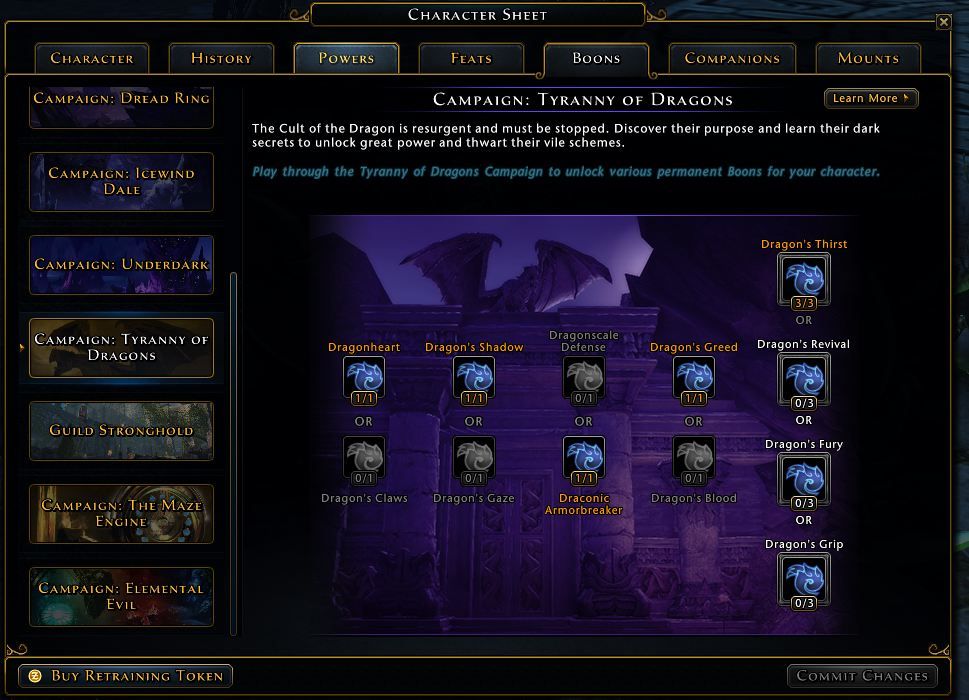Click the Commit Changes button
The image size is (969, 700).
[x=862, y=676]
